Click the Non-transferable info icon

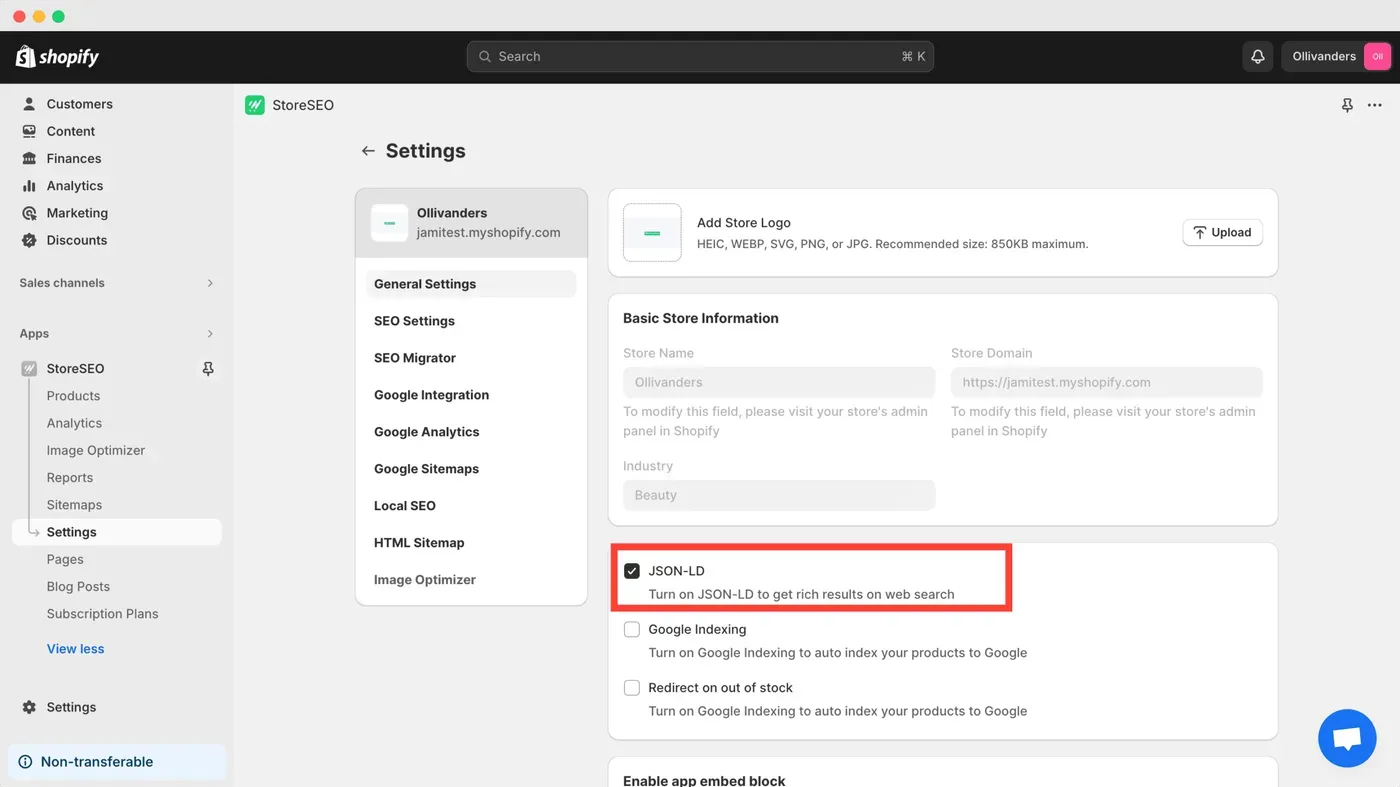coord(25,762)
